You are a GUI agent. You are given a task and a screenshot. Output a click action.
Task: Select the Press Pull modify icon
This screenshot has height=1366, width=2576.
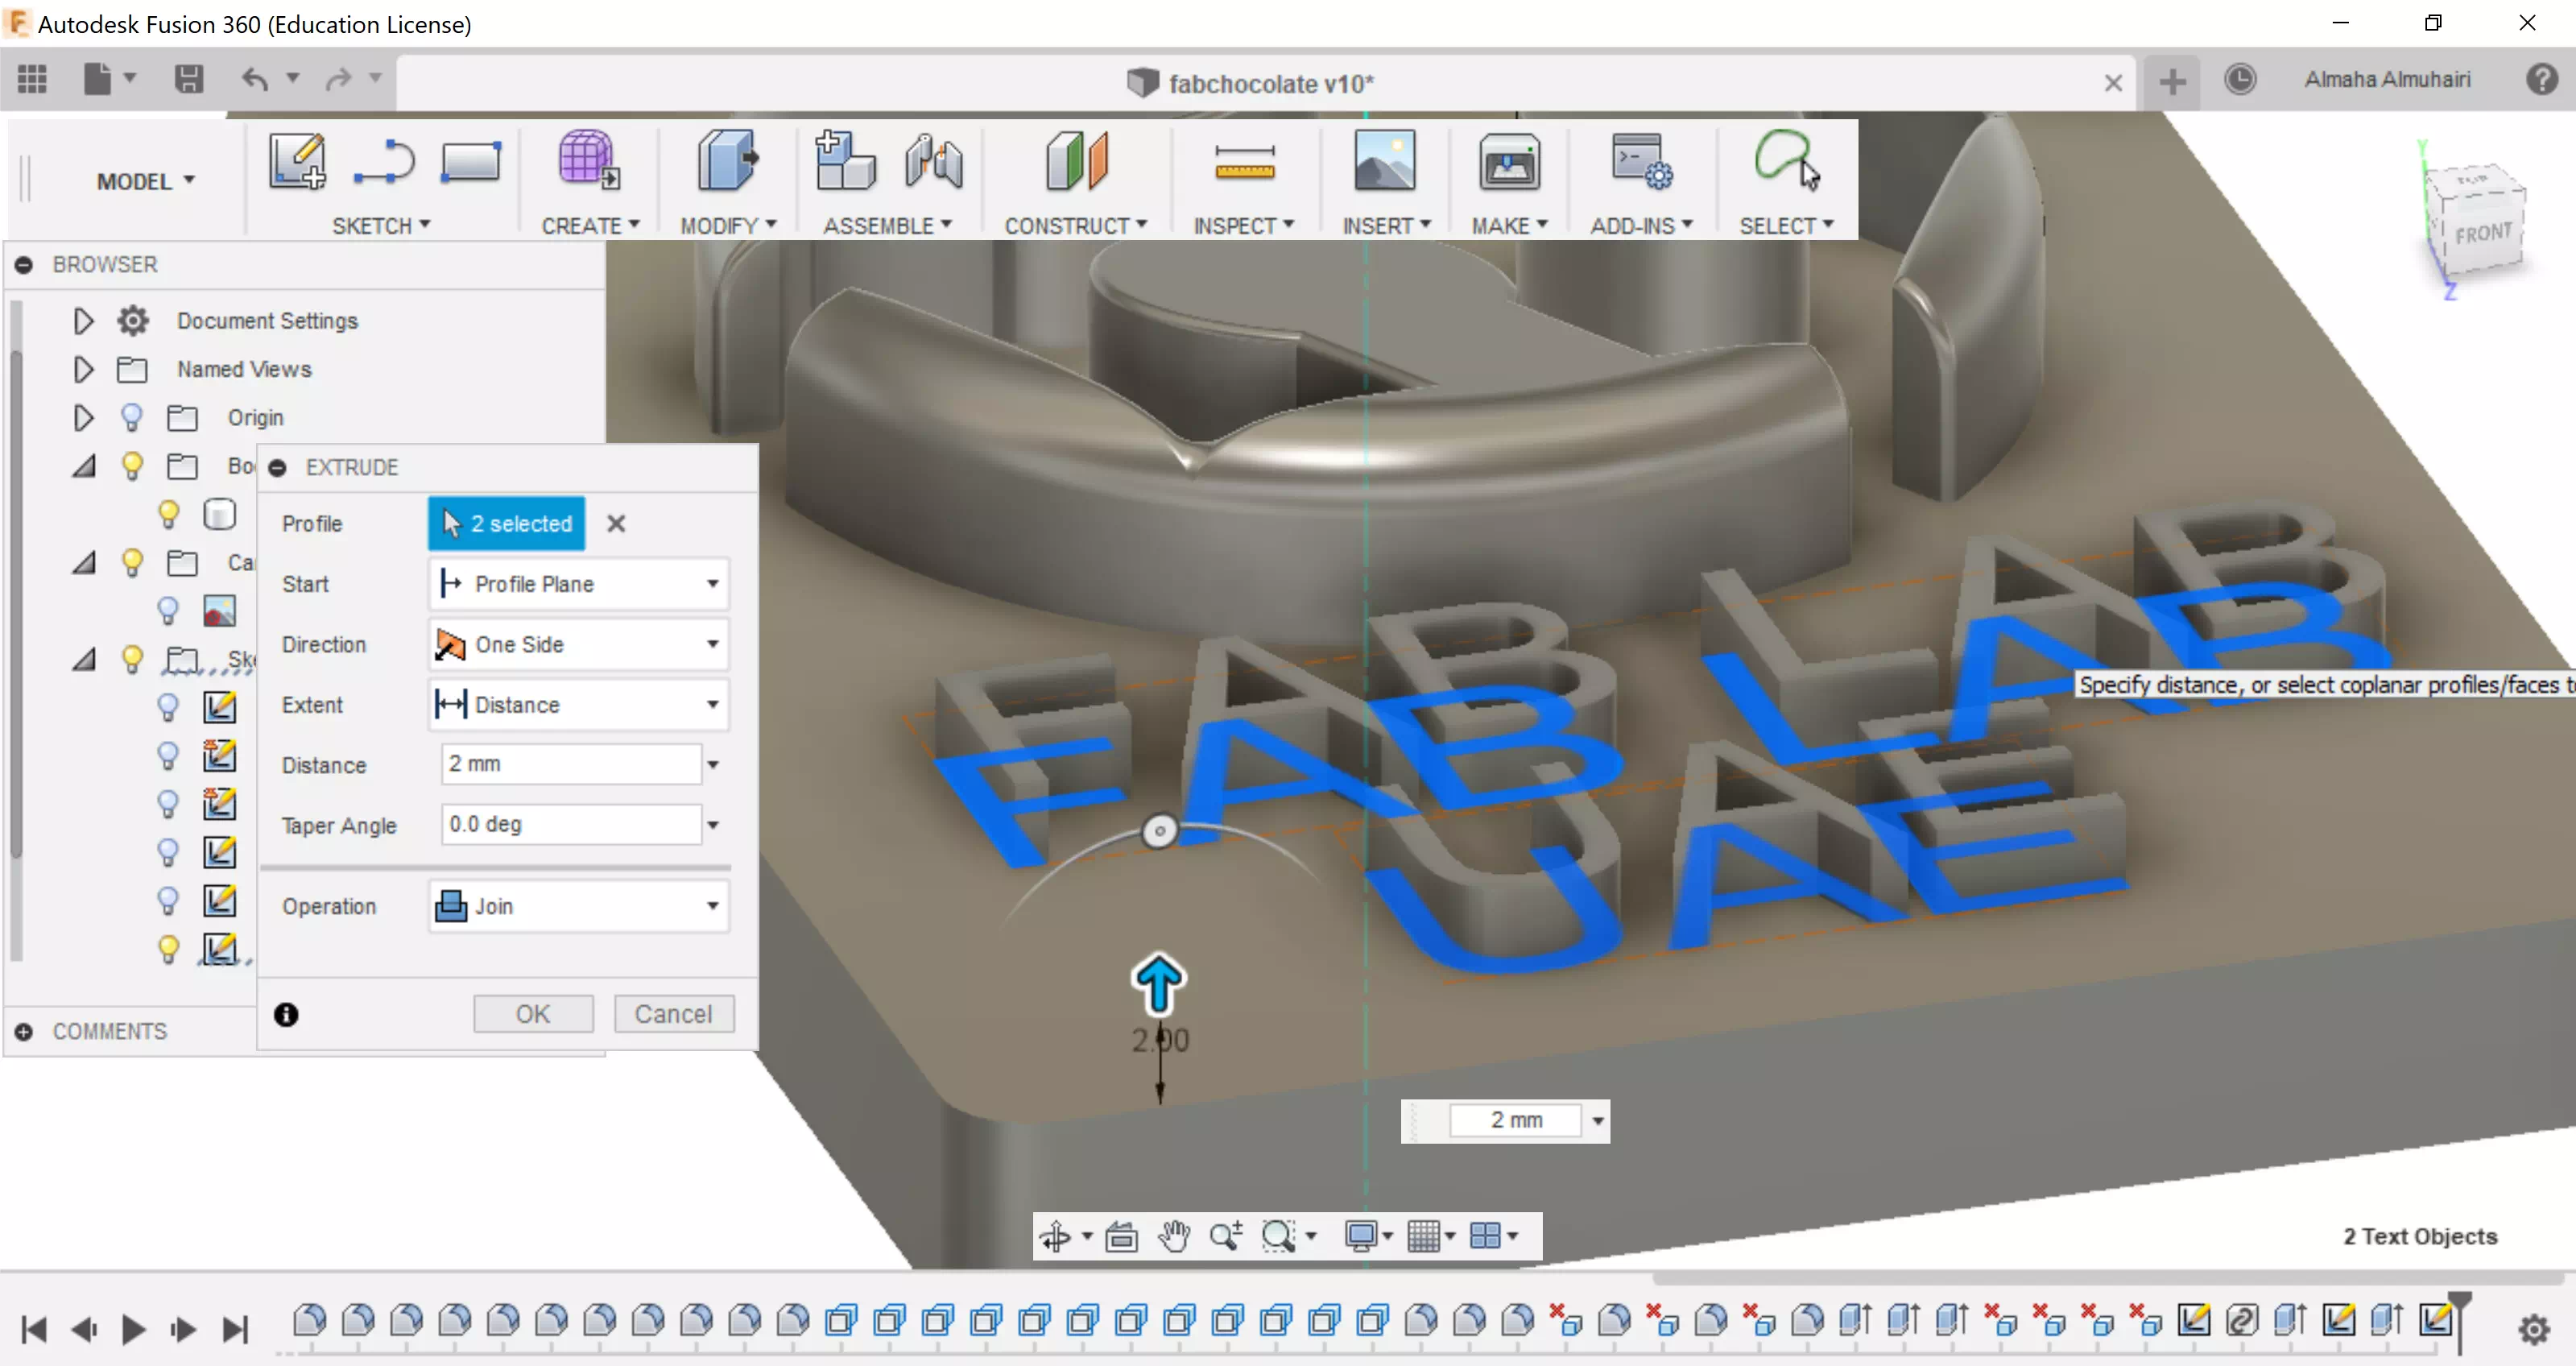pos(727,162)
